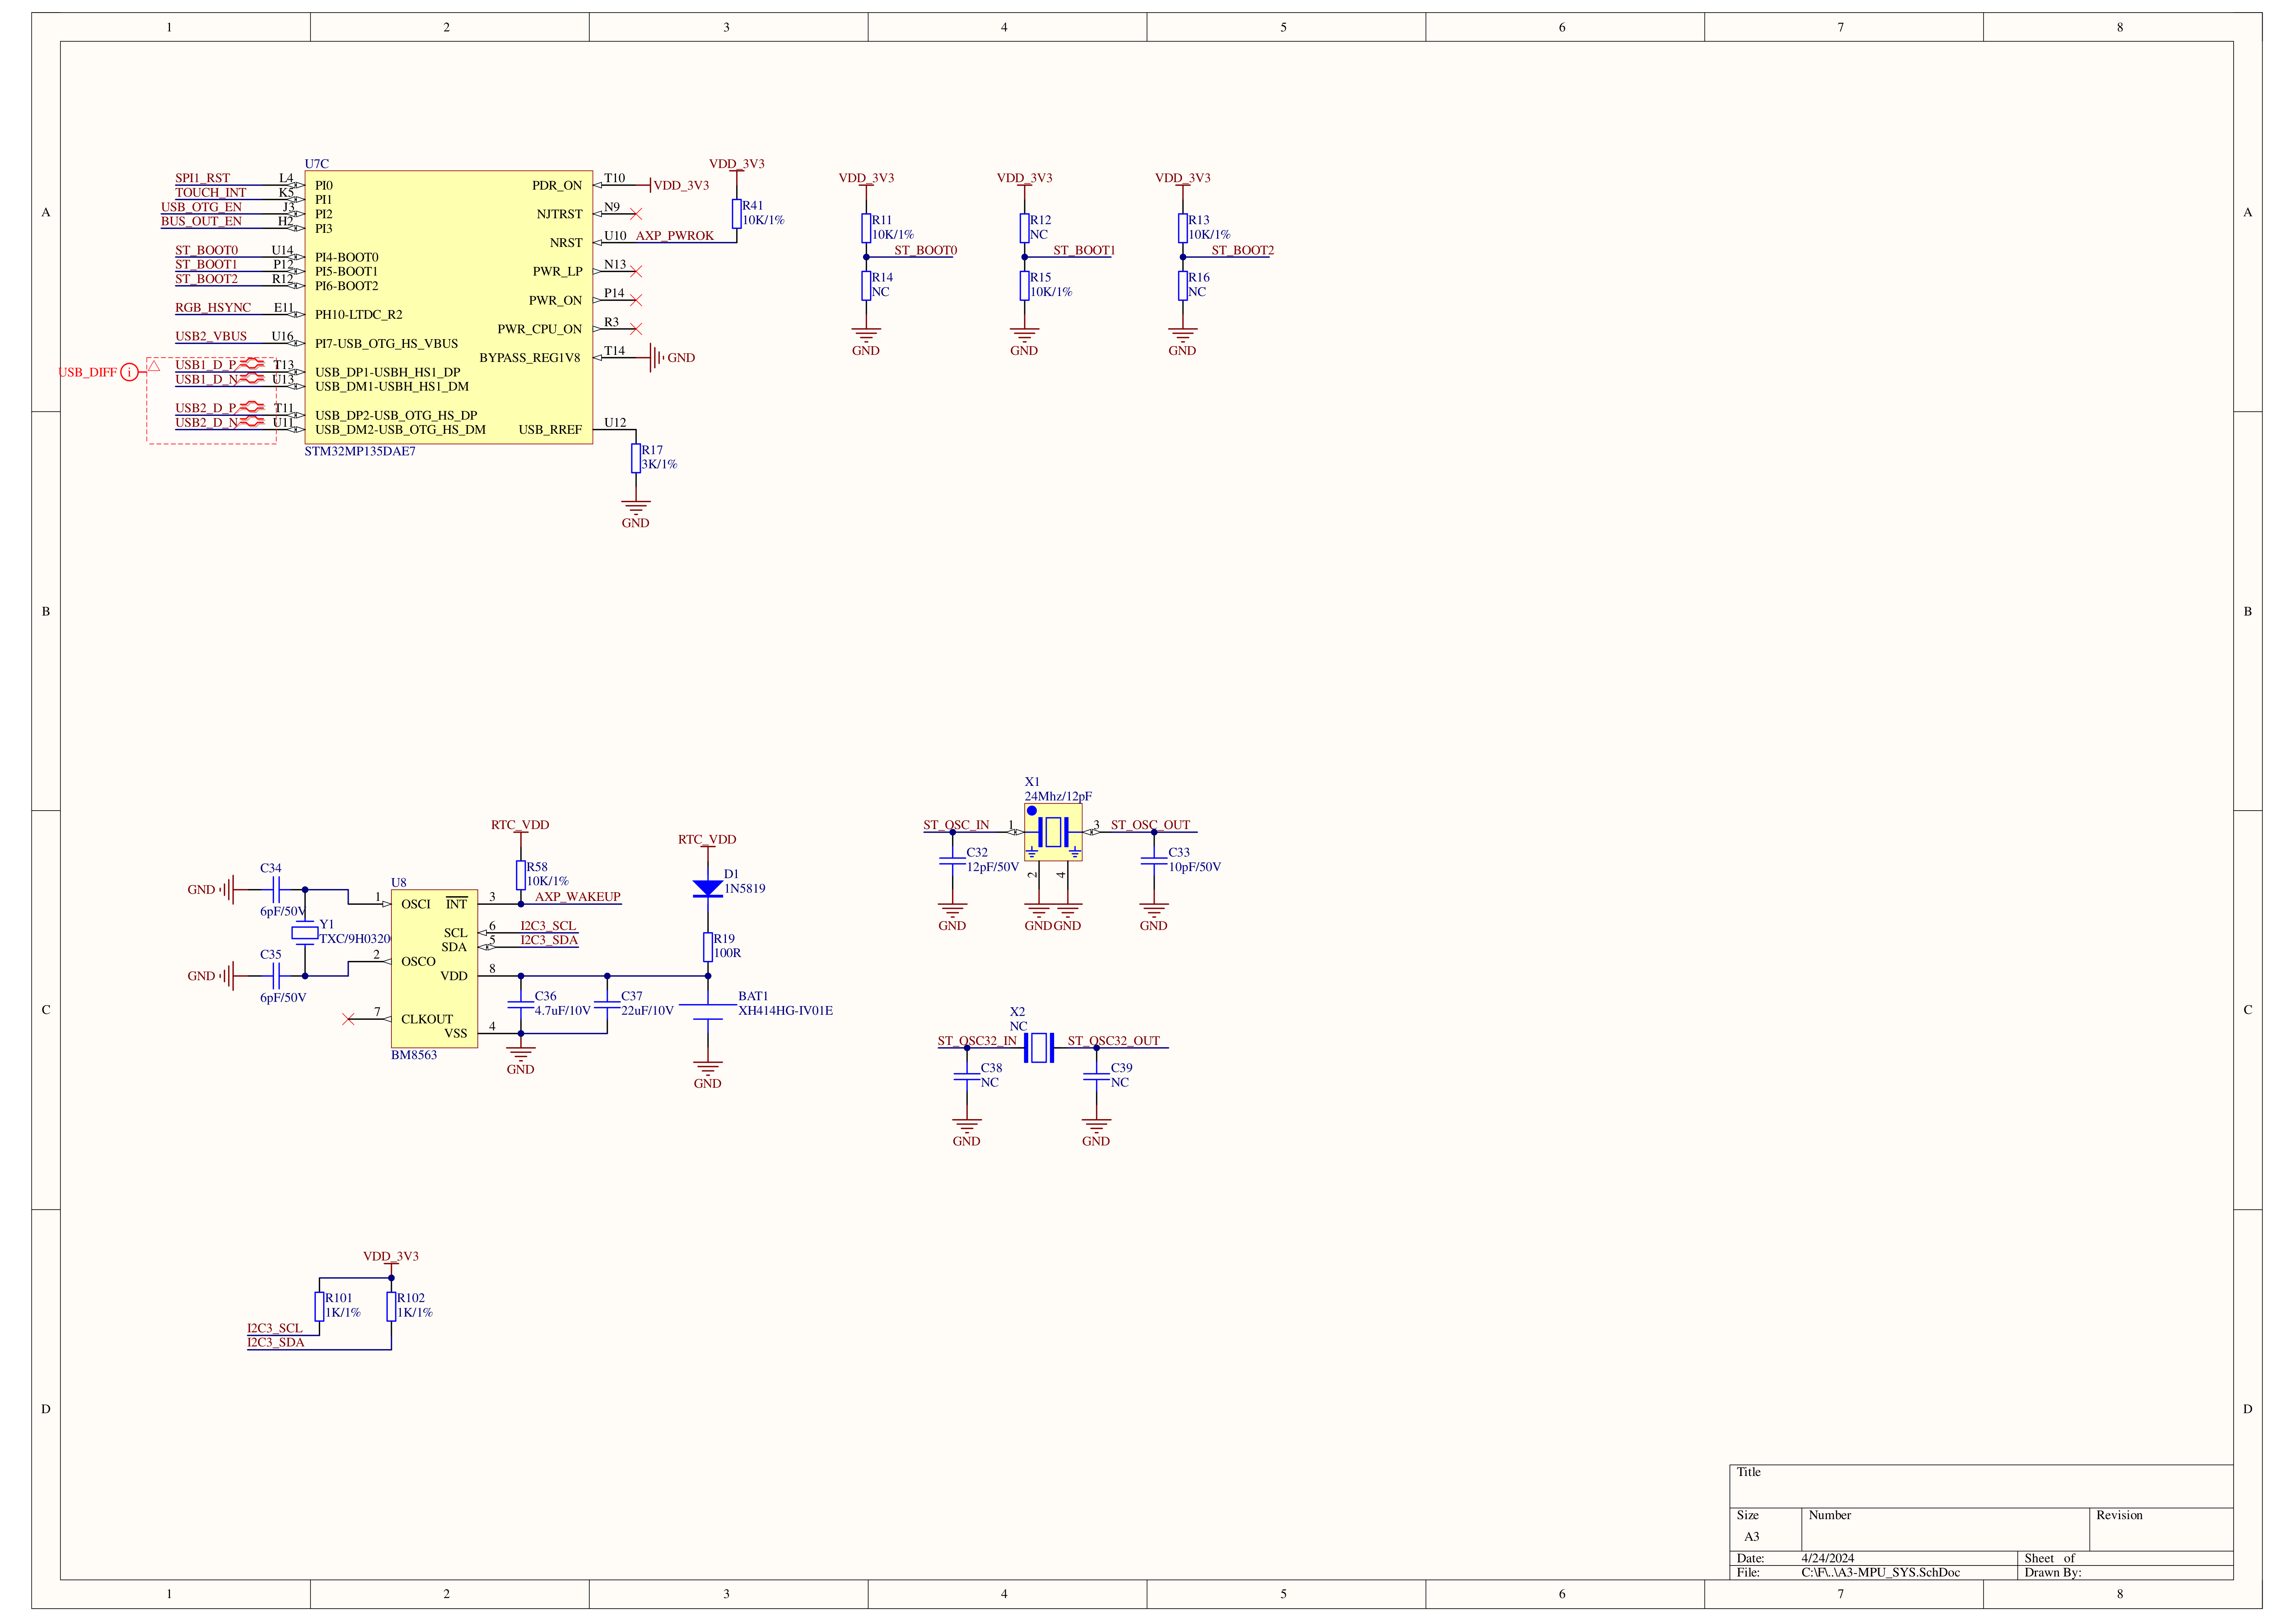Select the D1 1N5819 diode symbol

point(707,888)
